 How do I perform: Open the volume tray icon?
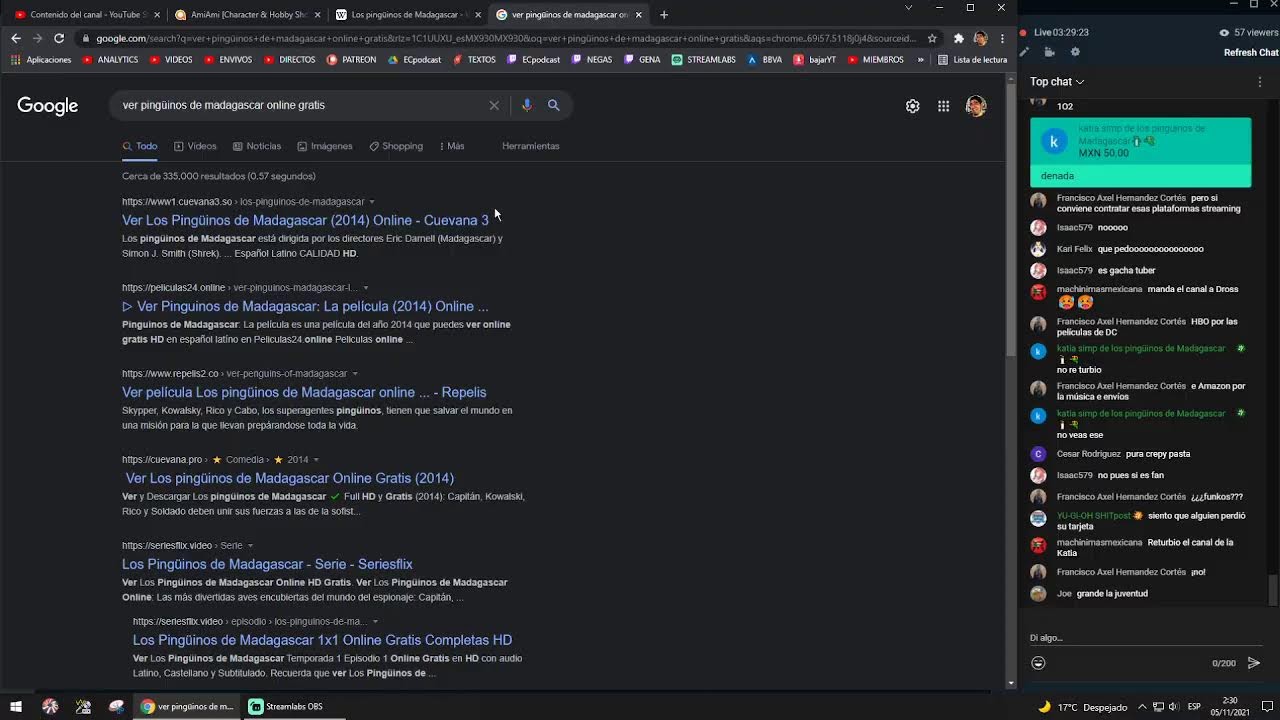[x=1172, y=706]
